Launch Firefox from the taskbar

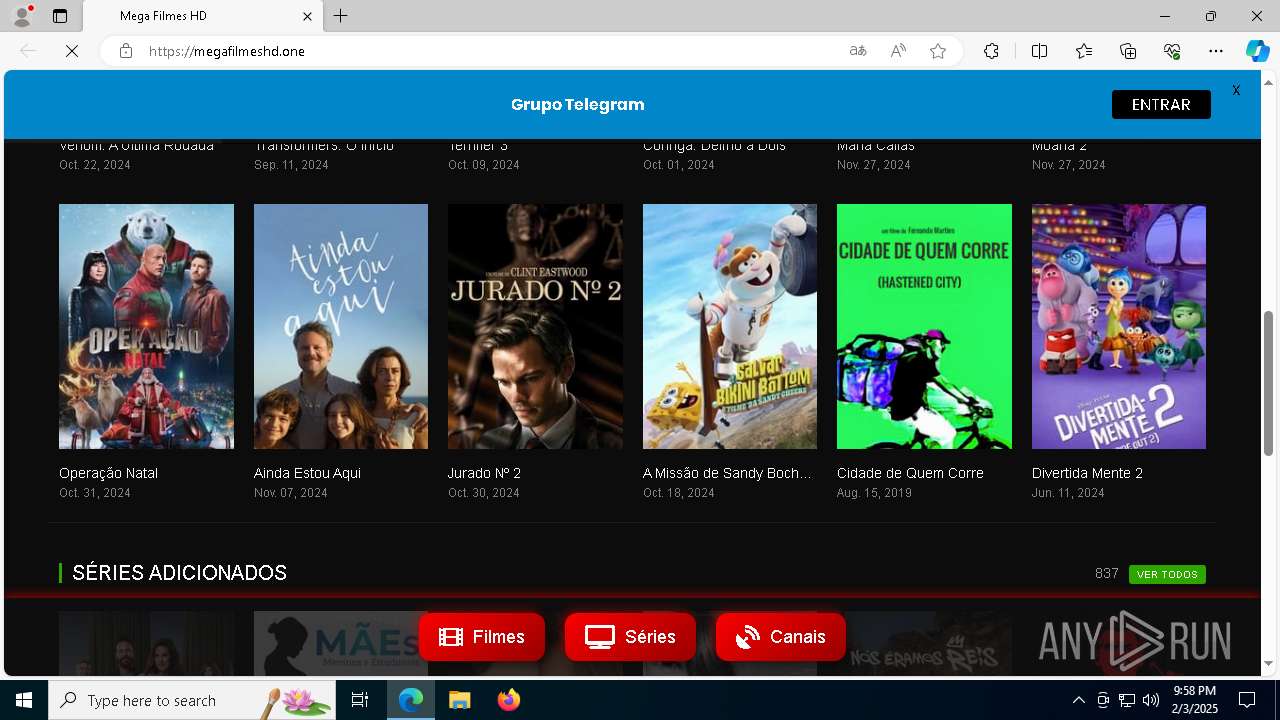508,700
